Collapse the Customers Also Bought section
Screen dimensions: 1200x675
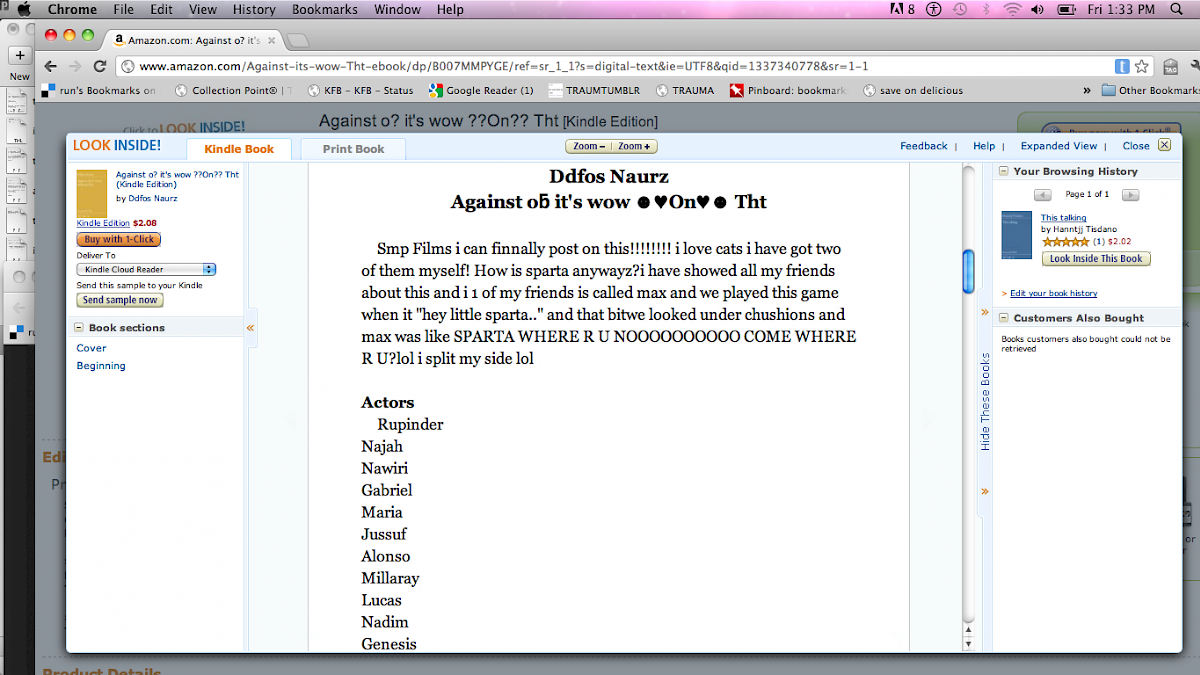point(1004,318)
